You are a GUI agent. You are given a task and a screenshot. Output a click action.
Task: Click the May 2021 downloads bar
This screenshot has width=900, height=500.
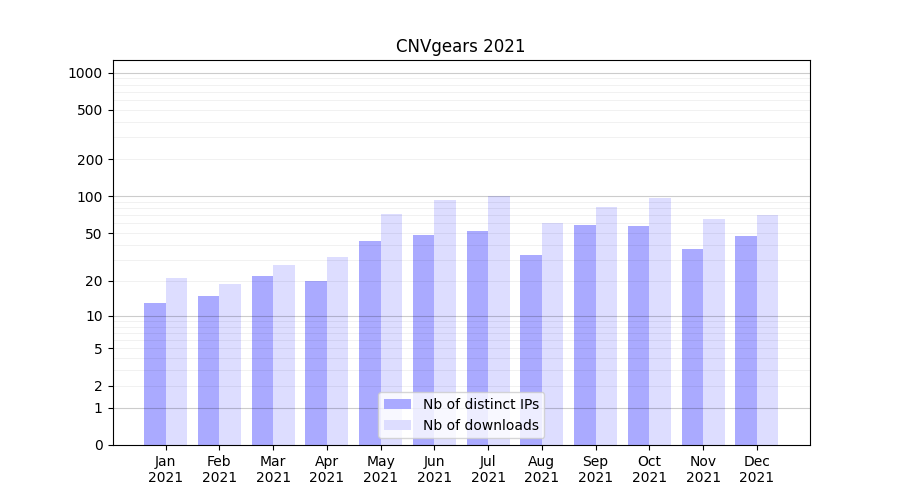coord(391,329)
